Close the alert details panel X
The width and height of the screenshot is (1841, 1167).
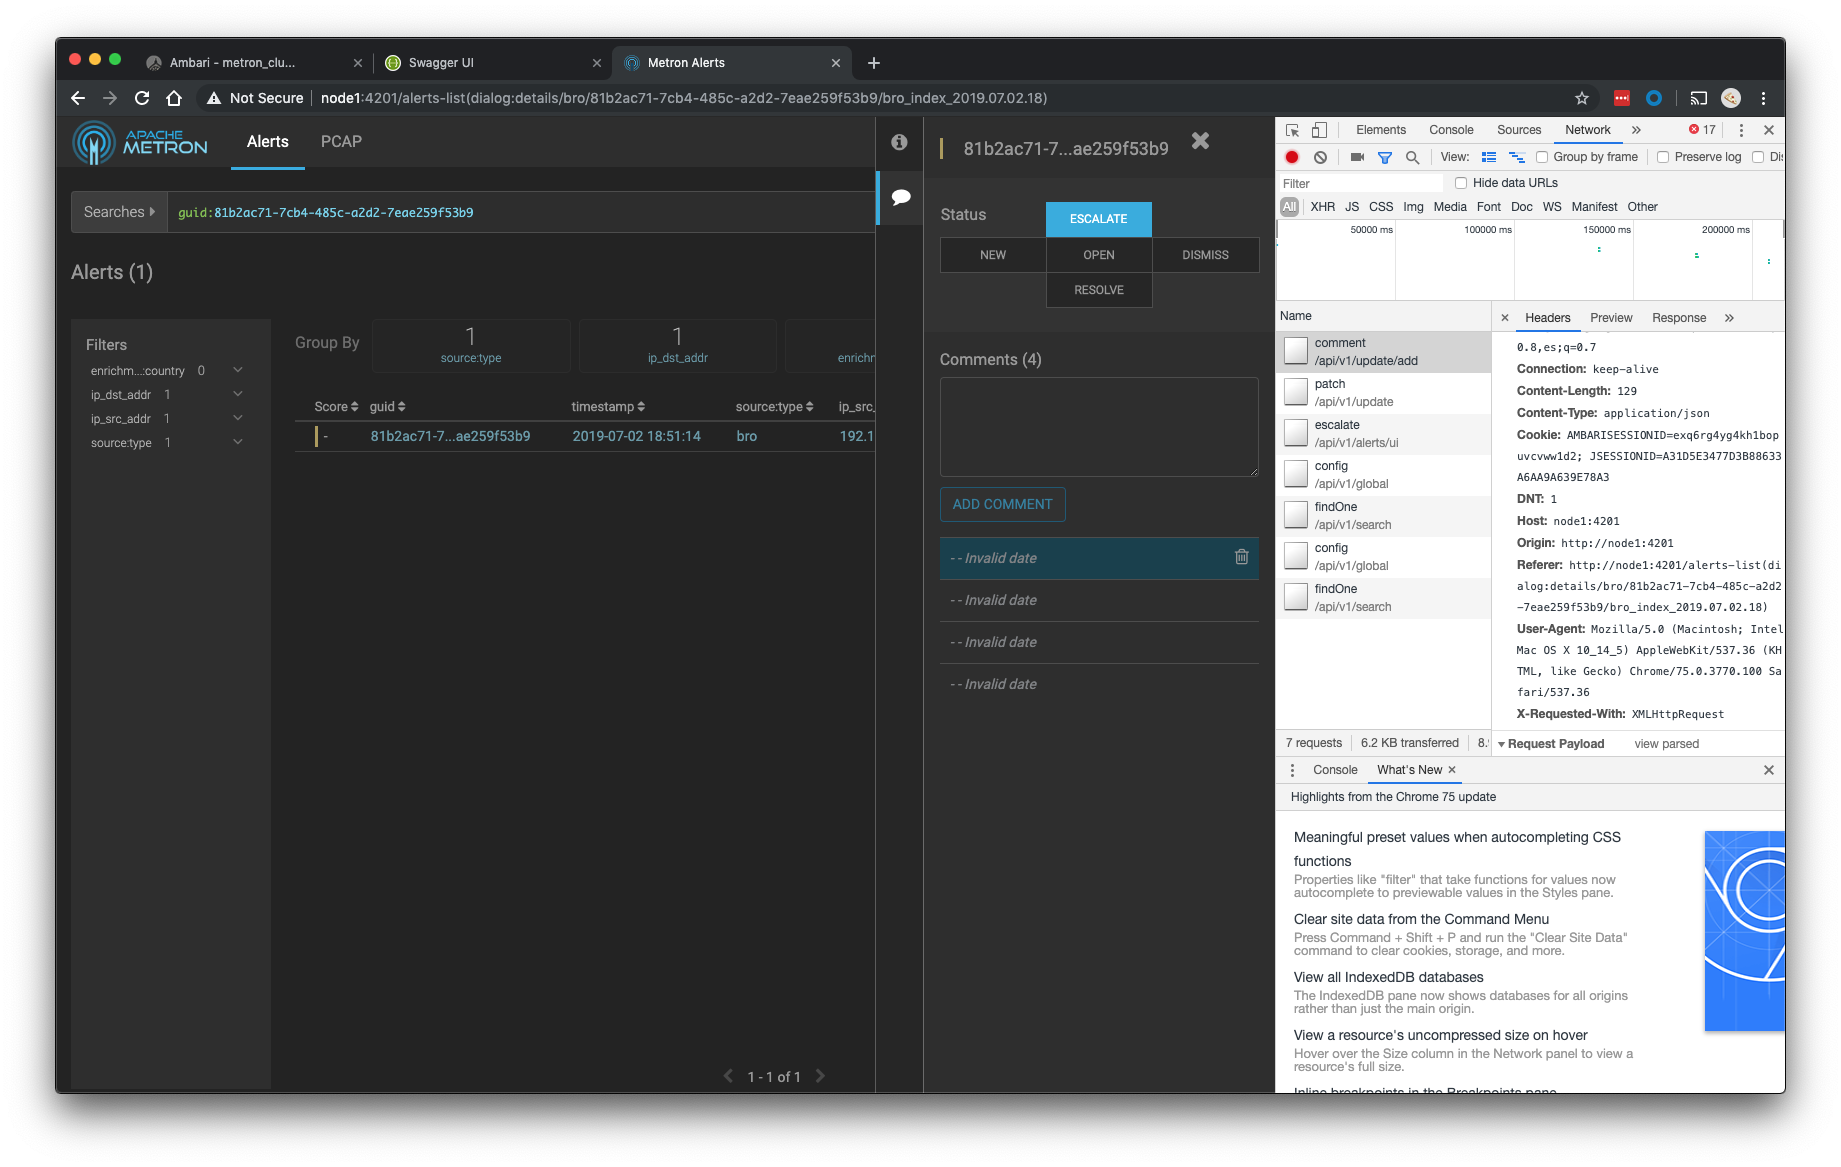[x=1200, y=141]
